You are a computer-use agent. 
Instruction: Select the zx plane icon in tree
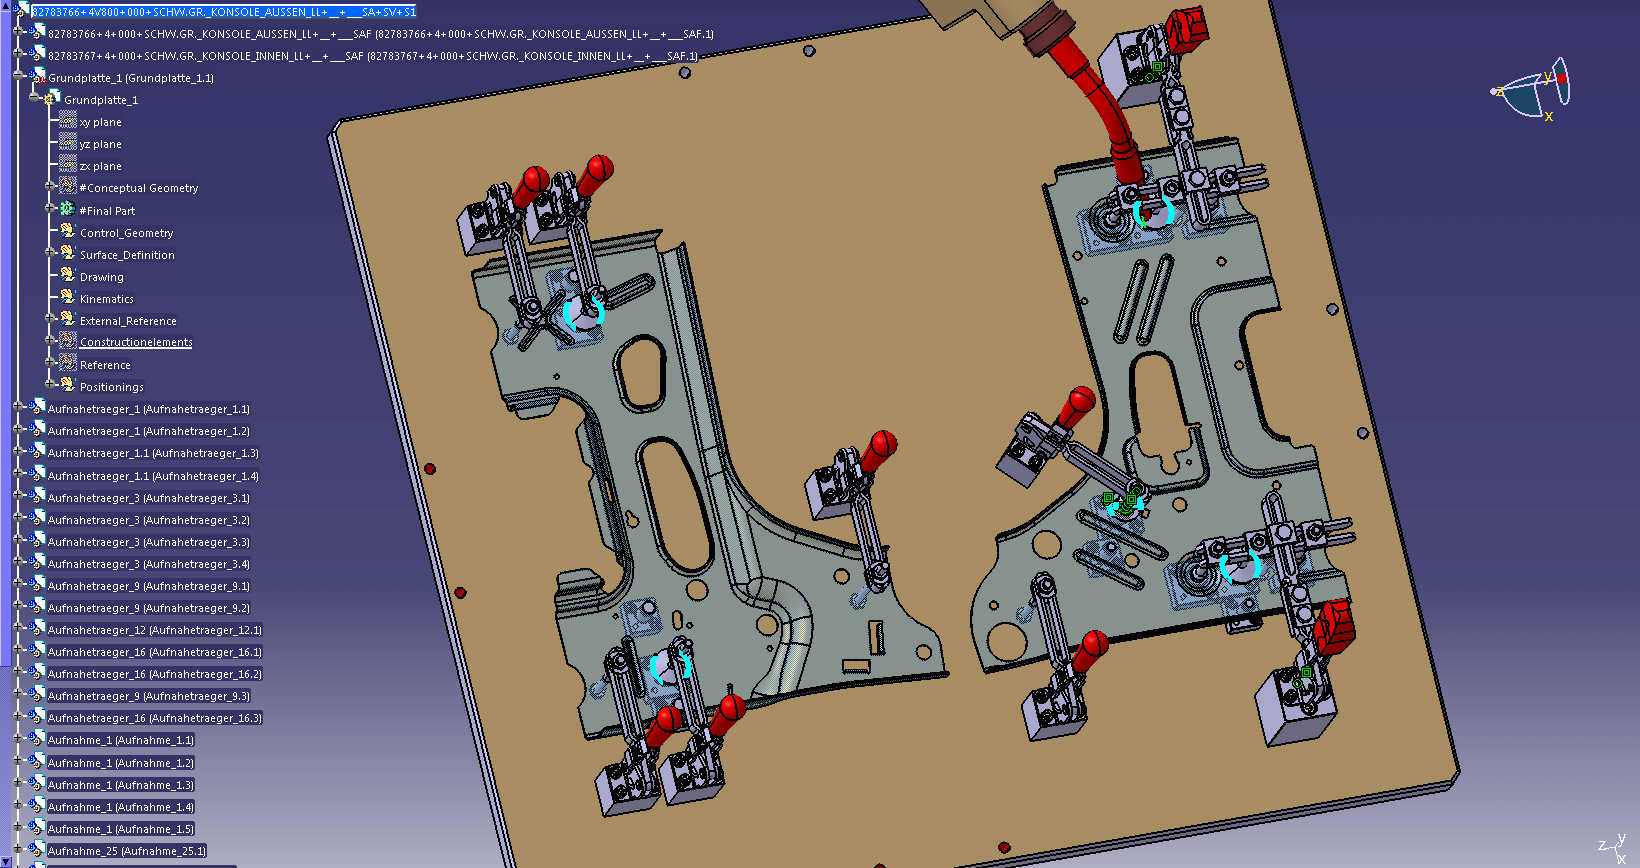(x=68, y=165)
